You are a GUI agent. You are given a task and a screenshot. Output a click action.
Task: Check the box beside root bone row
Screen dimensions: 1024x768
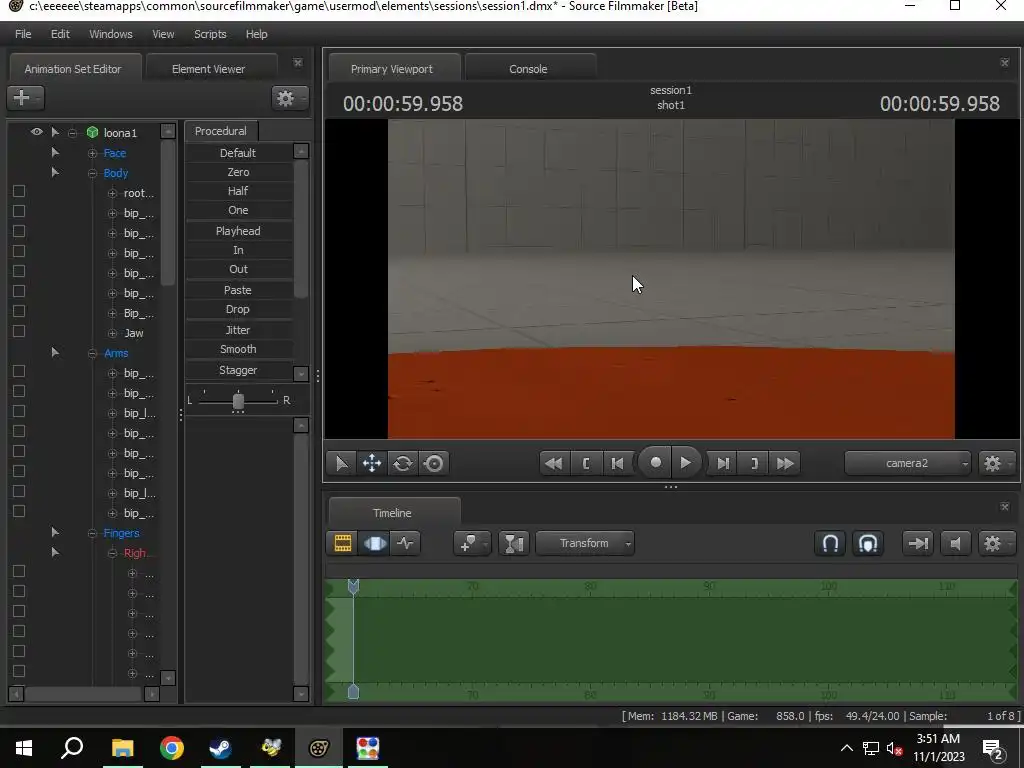coord(19,191)
